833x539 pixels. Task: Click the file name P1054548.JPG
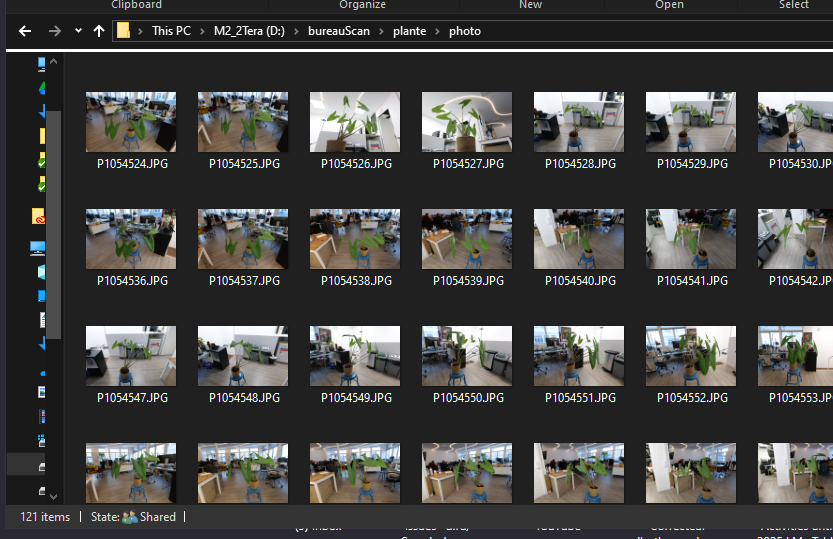(x=244, y=398)
